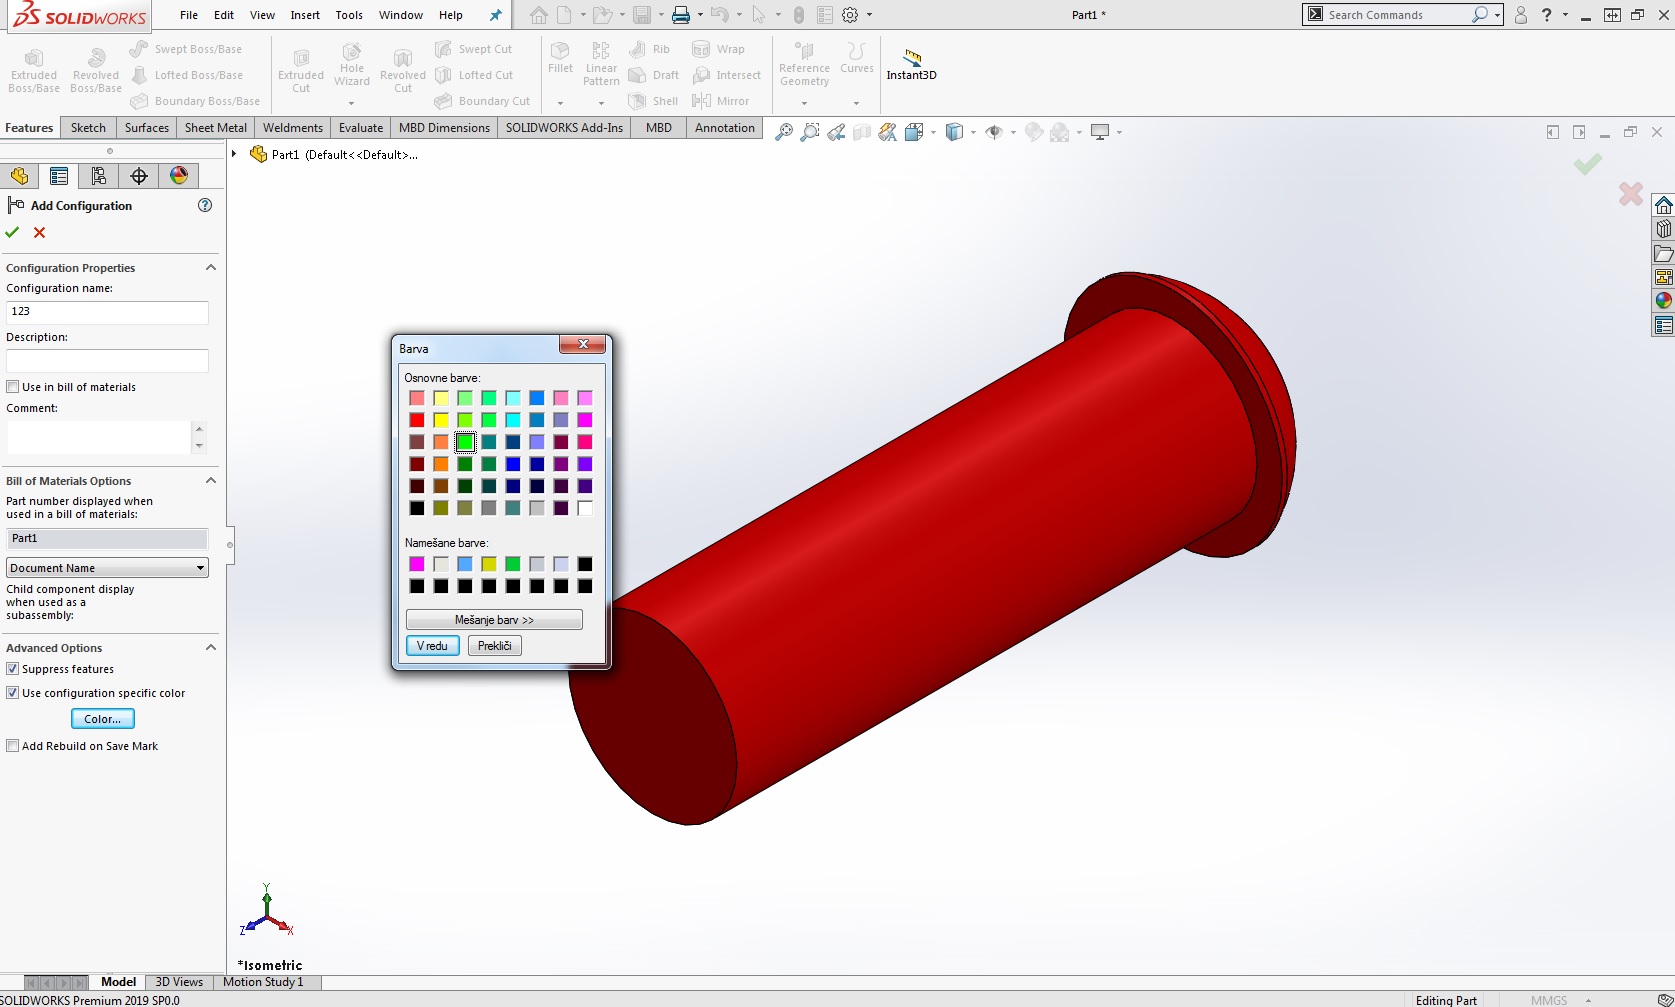Click green checkmark to accept configuration
The width and height of the screenshot is (1675, 1007).
[12, 232]
